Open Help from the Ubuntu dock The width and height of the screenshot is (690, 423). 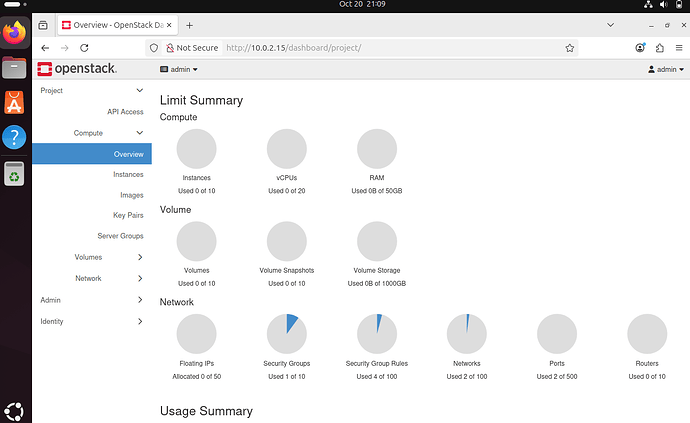click(14, 137)
